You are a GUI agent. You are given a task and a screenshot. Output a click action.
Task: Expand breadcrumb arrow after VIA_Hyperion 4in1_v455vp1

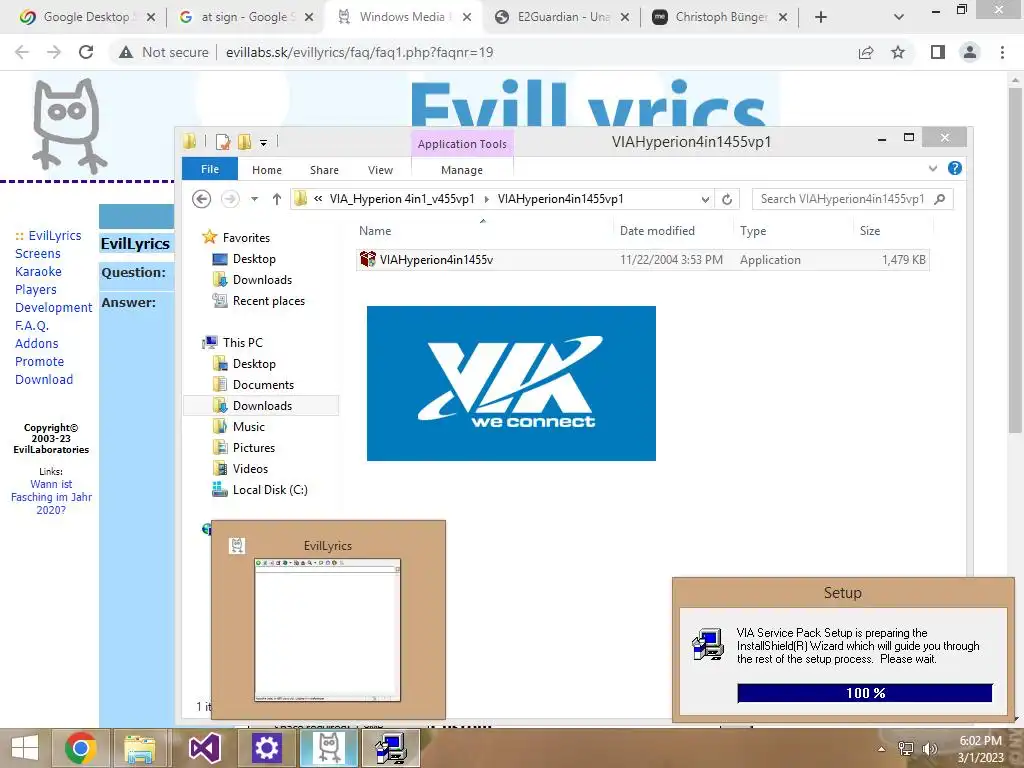pos(487,199)
